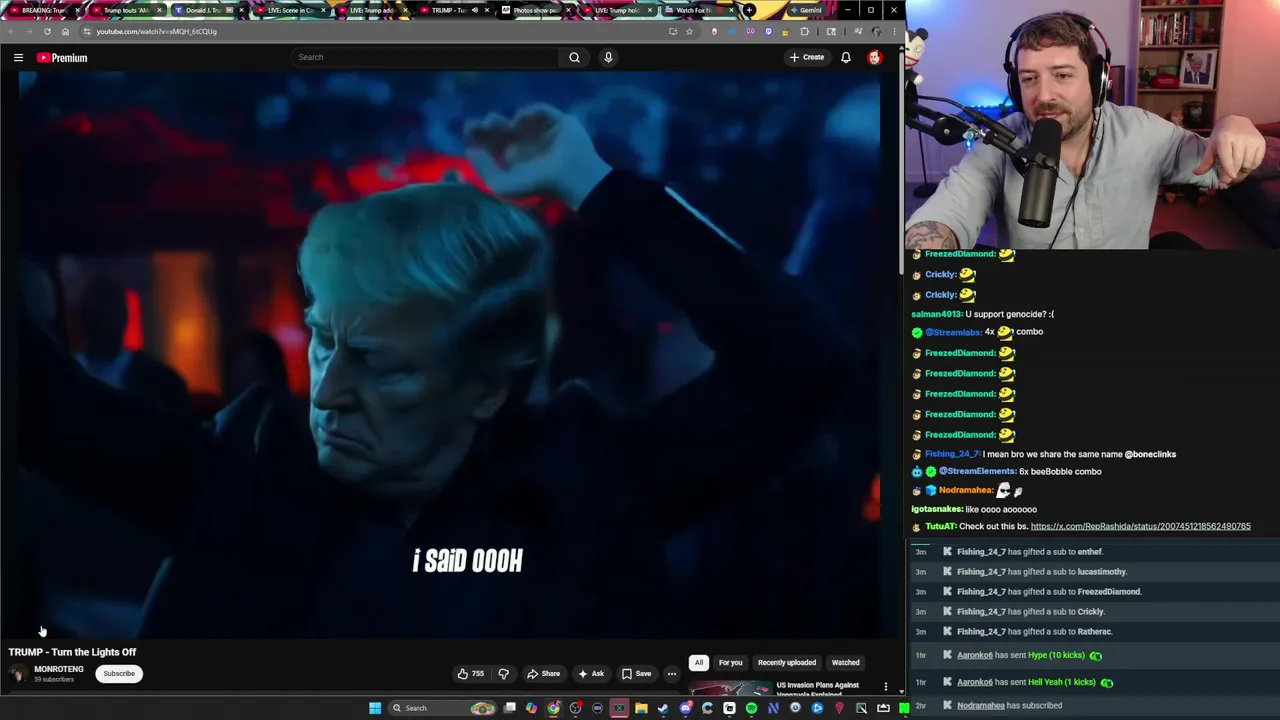Open the Gemini button in Chrome

click(x=805, y=10)
